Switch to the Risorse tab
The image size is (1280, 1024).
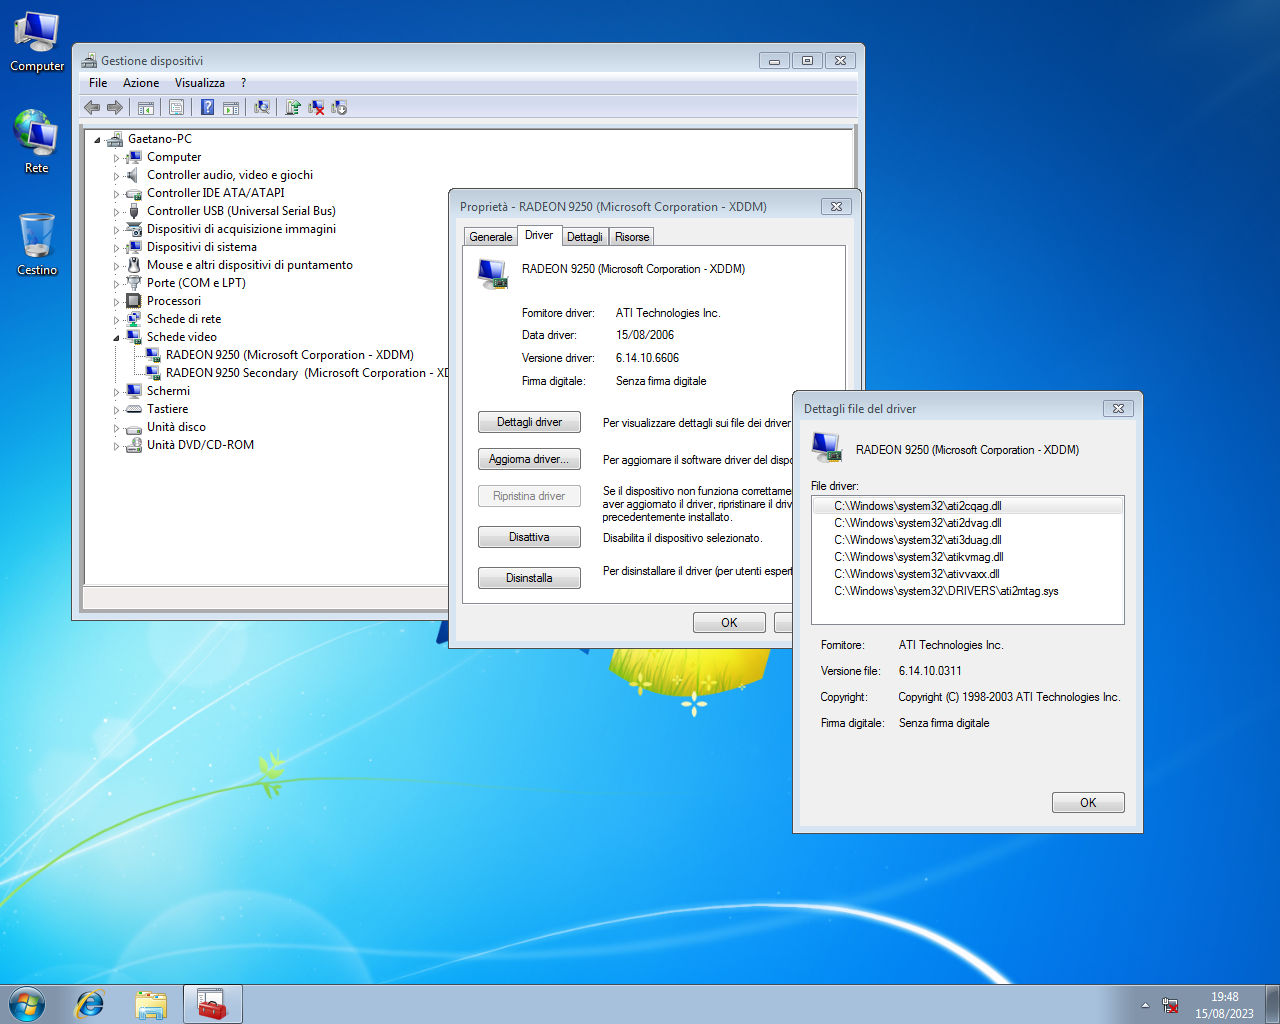[x=631, y=237]
